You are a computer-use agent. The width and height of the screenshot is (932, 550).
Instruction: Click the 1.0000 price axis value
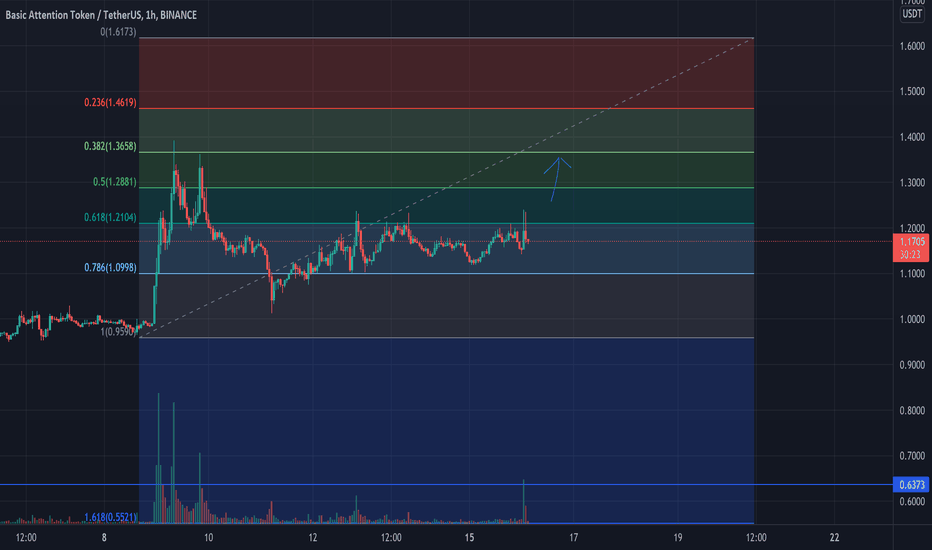pos(912,319)
